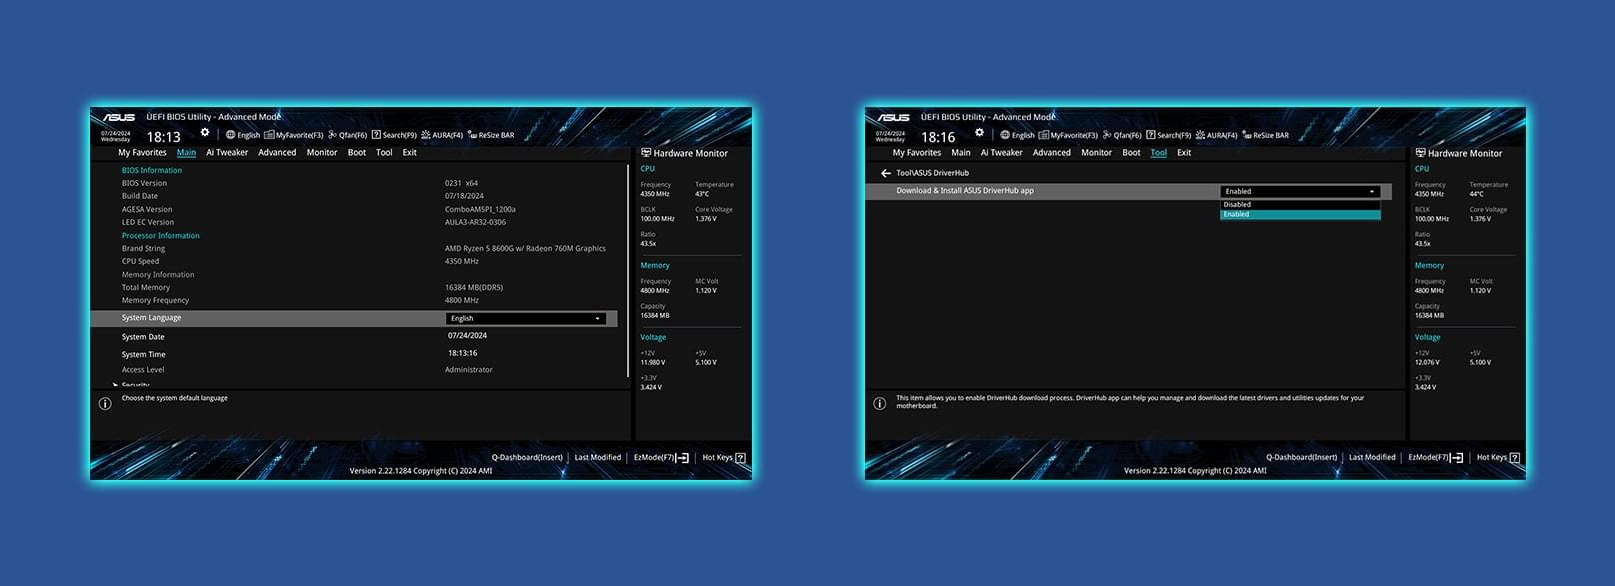The width and height of the screenshot is (1615, 586).
Task: Open Boot tab in right window
Action: (x=1132, y=153)
